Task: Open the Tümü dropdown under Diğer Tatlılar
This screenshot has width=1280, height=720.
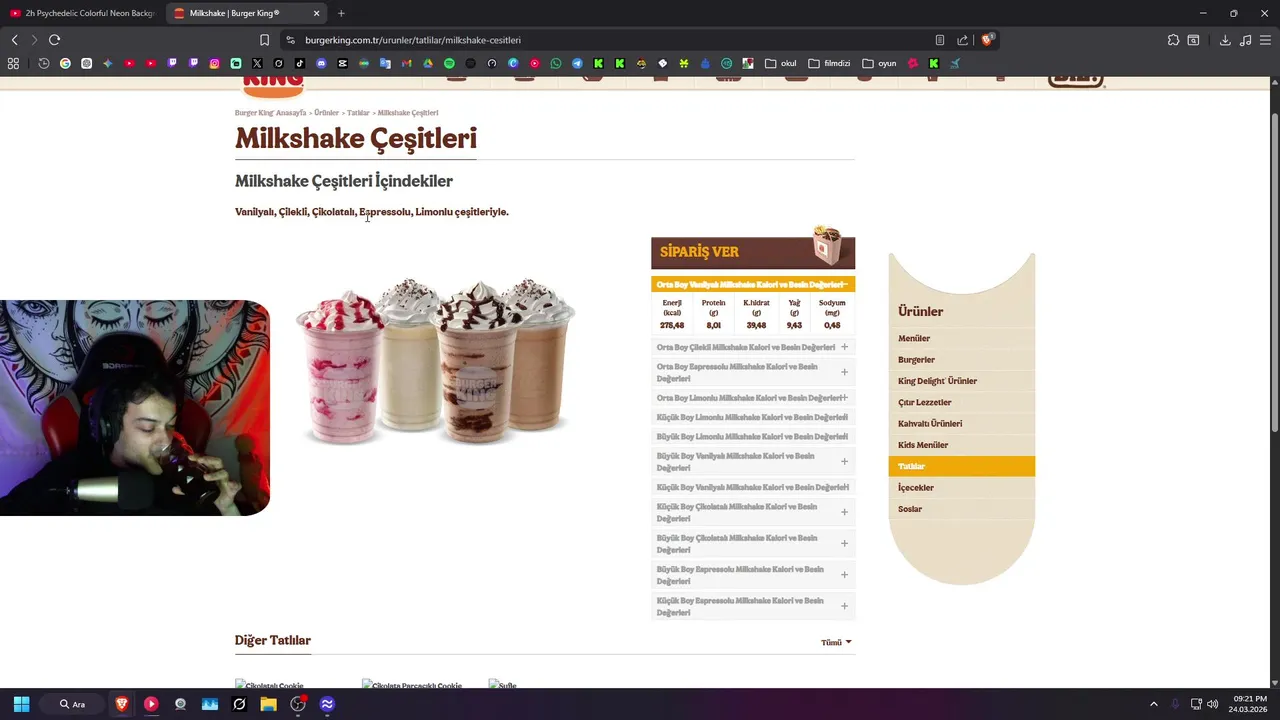Action: tap(836, 642)
